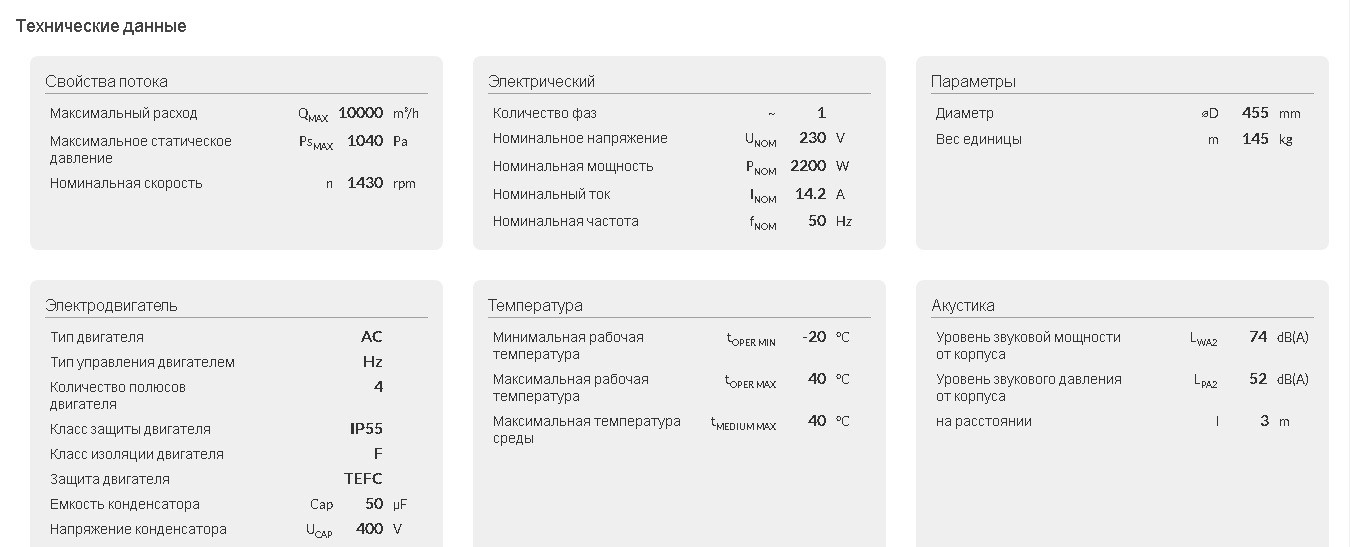Select the 'Параметры' card title
1350x547 pixels.
pos(973,82)
